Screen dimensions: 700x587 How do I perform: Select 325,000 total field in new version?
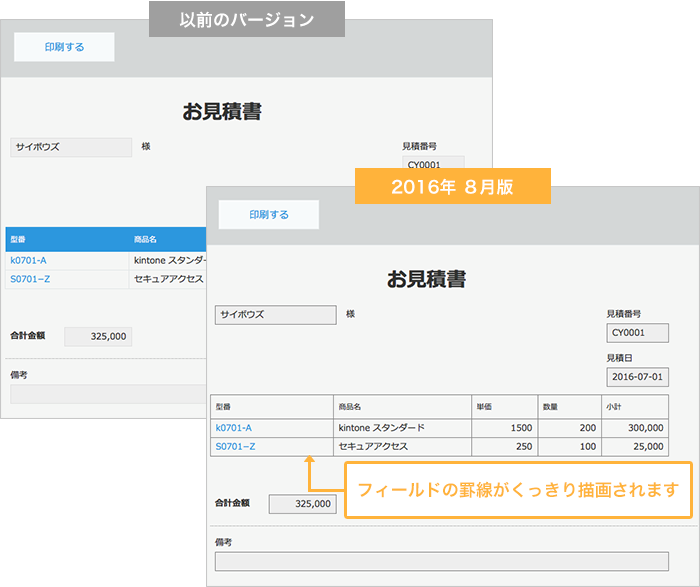tap(303, 504)
